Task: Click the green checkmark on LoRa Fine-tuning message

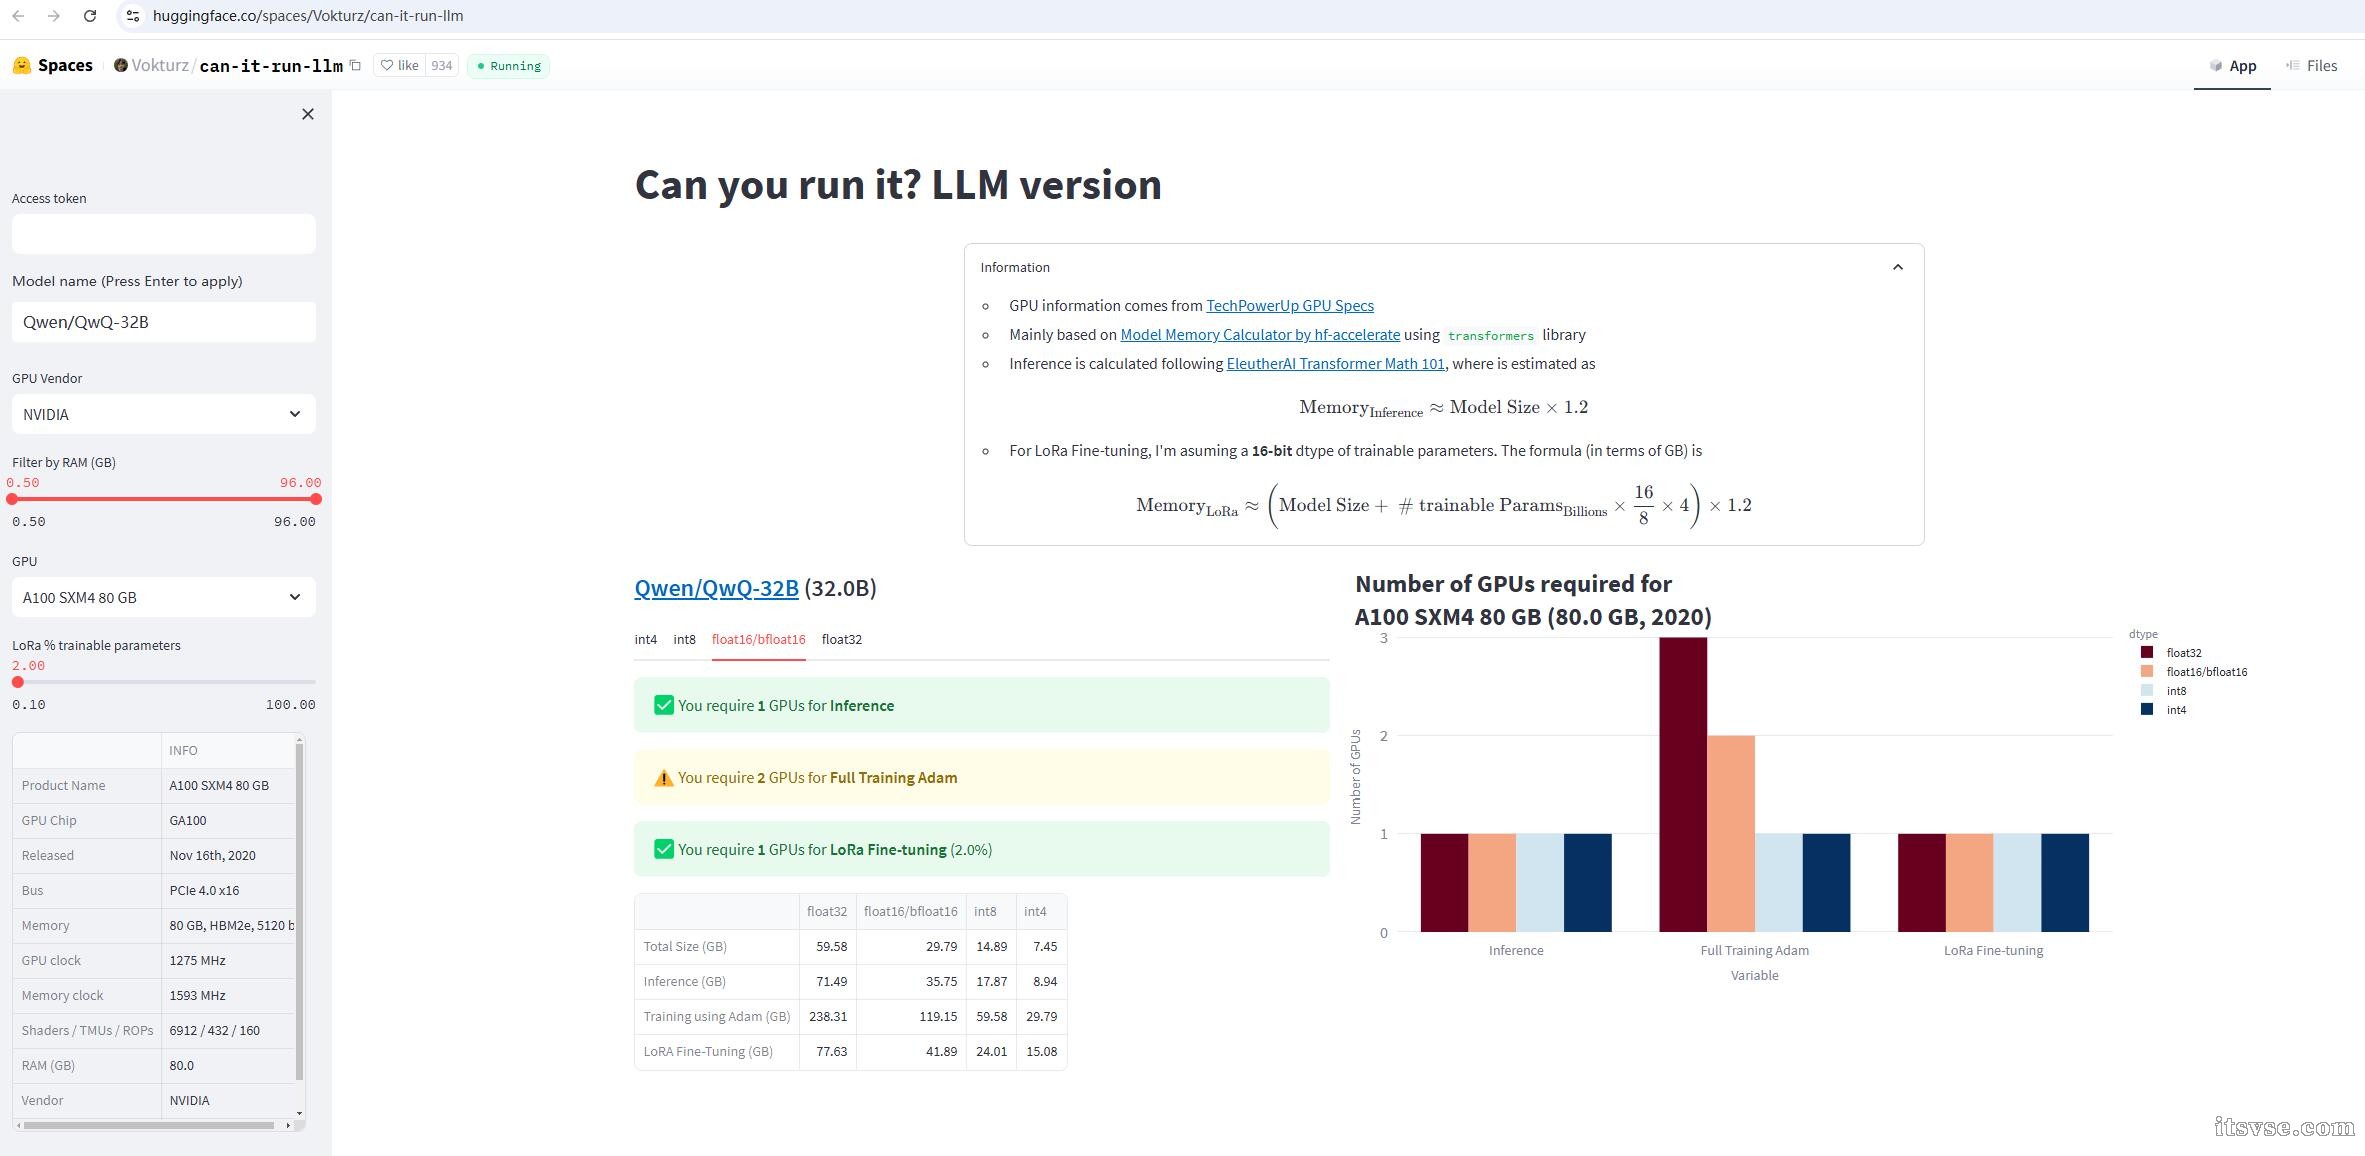Action: click(663, 849)
